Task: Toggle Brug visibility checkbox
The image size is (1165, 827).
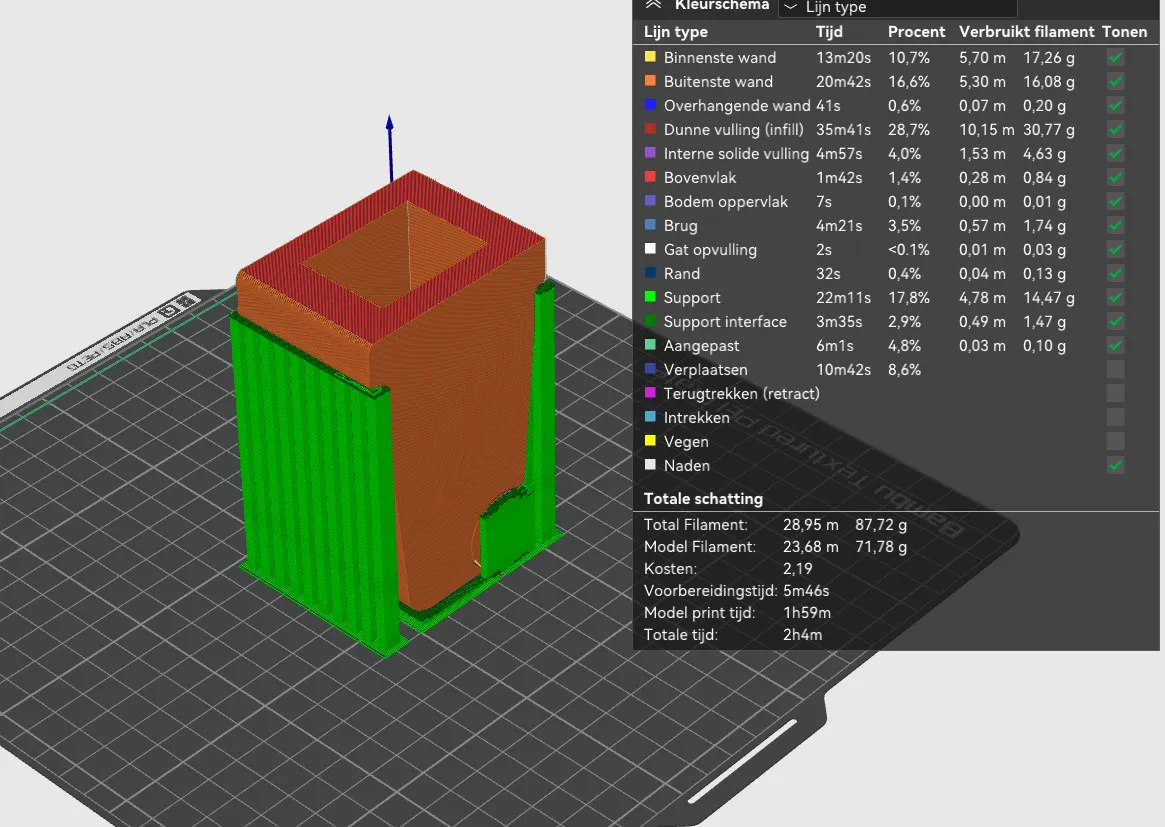Action: coord(1114,226)
